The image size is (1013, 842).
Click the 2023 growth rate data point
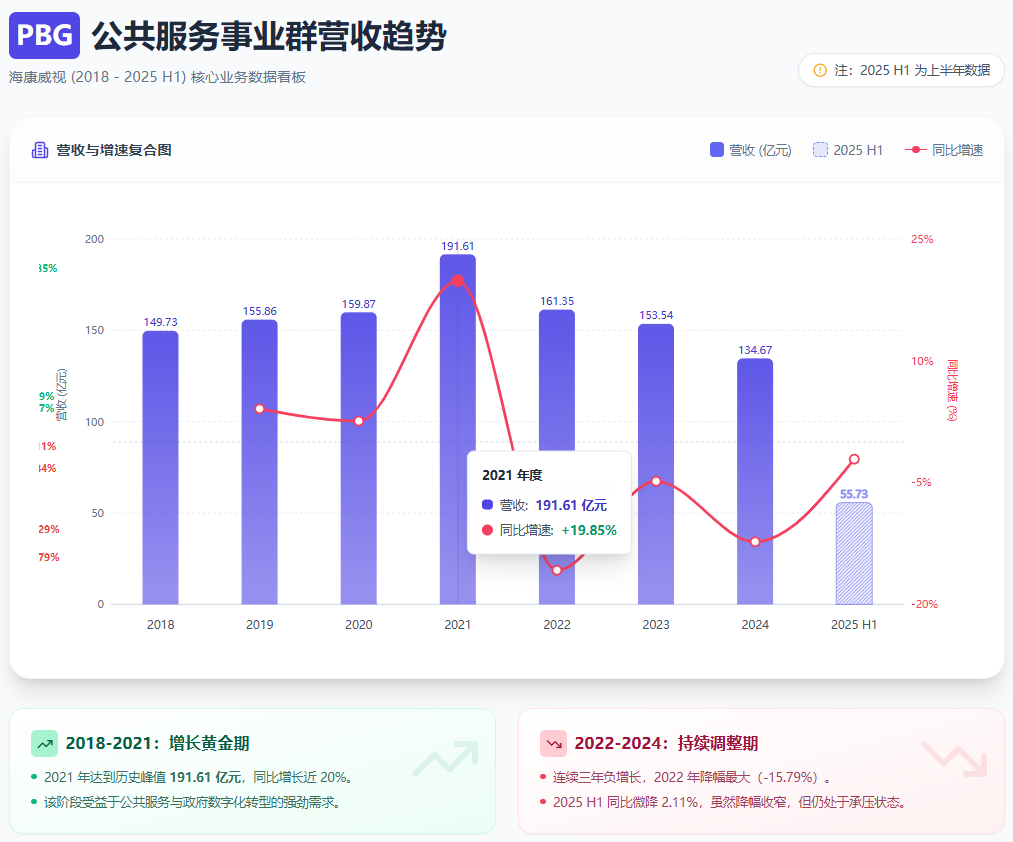tap(656, 481)
